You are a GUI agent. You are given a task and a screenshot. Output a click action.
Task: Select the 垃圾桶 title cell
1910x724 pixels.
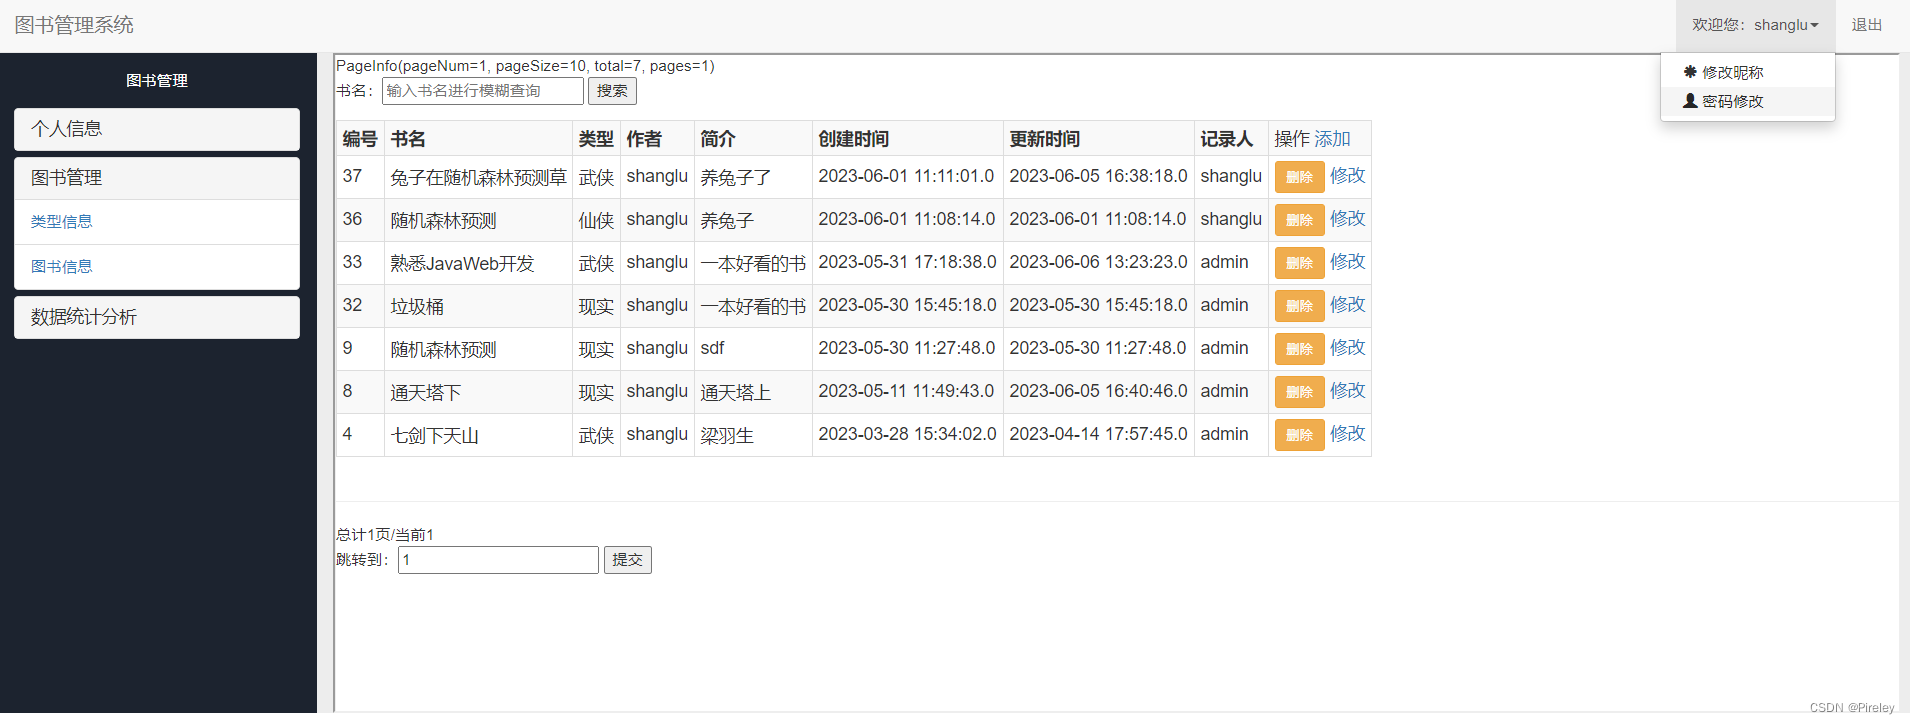478,306
